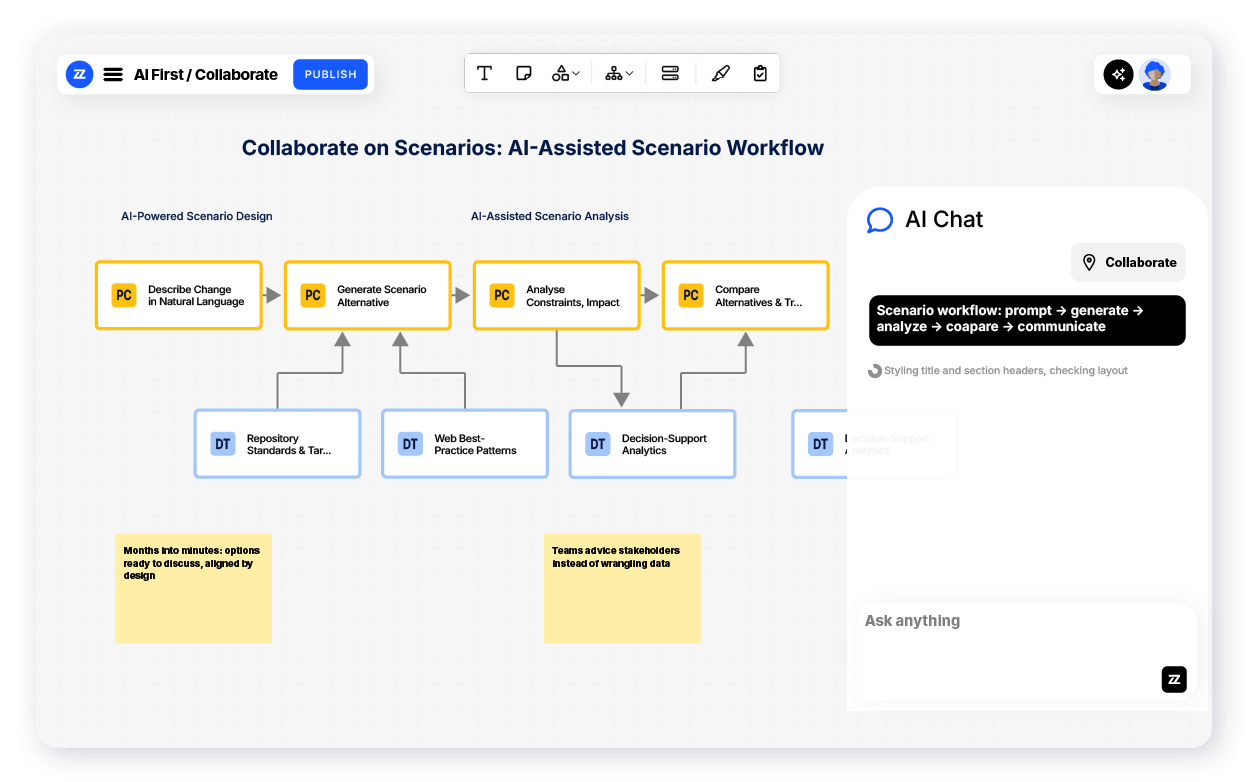Image resolution: width=1250 pixels, height=782 pixels.
Task: Click the send button in AI Chat
Action: click(1174, 679)
